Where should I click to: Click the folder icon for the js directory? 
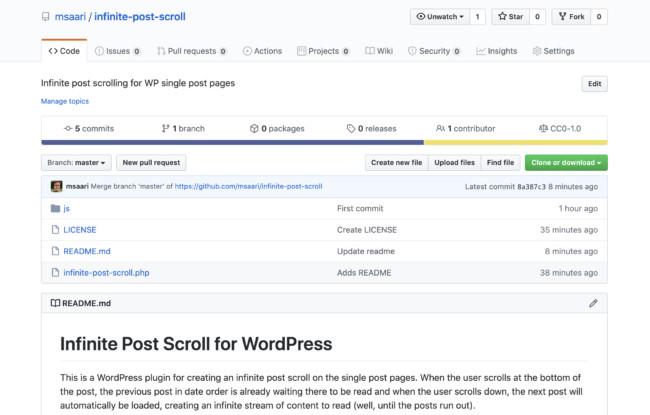55,208
